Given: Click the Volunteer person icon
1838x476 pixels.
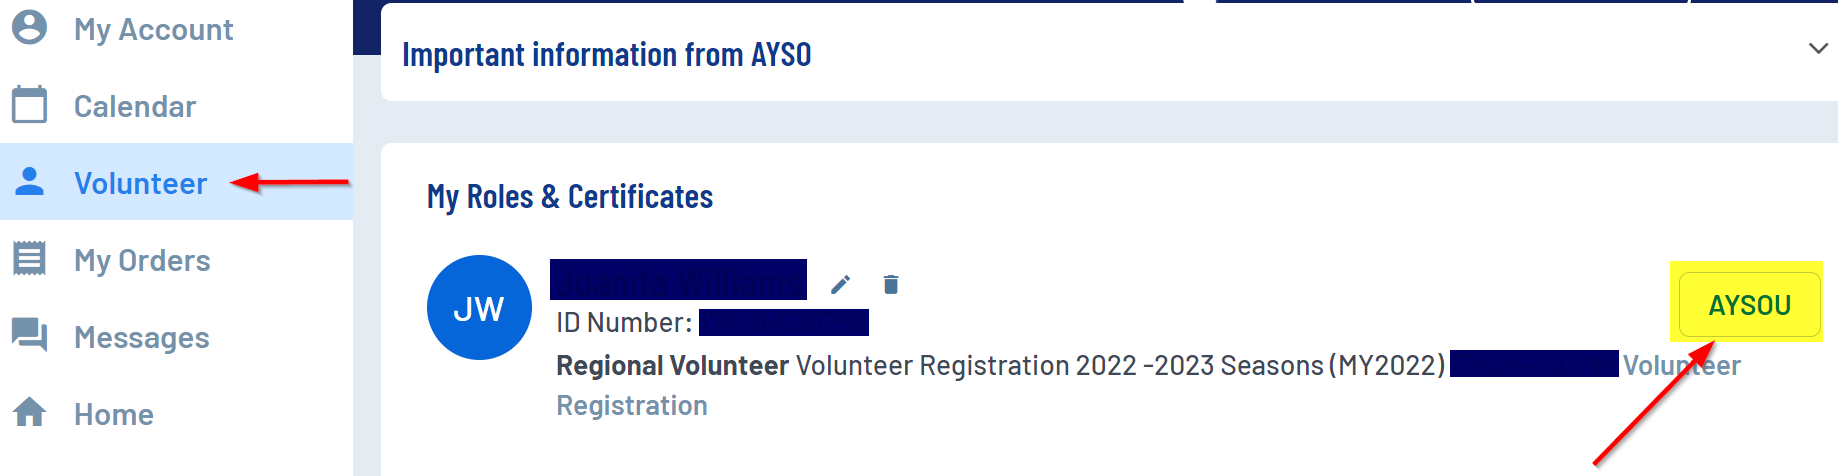Looking at the screenshot, I should pyautogui.click(x=29, y=181).
